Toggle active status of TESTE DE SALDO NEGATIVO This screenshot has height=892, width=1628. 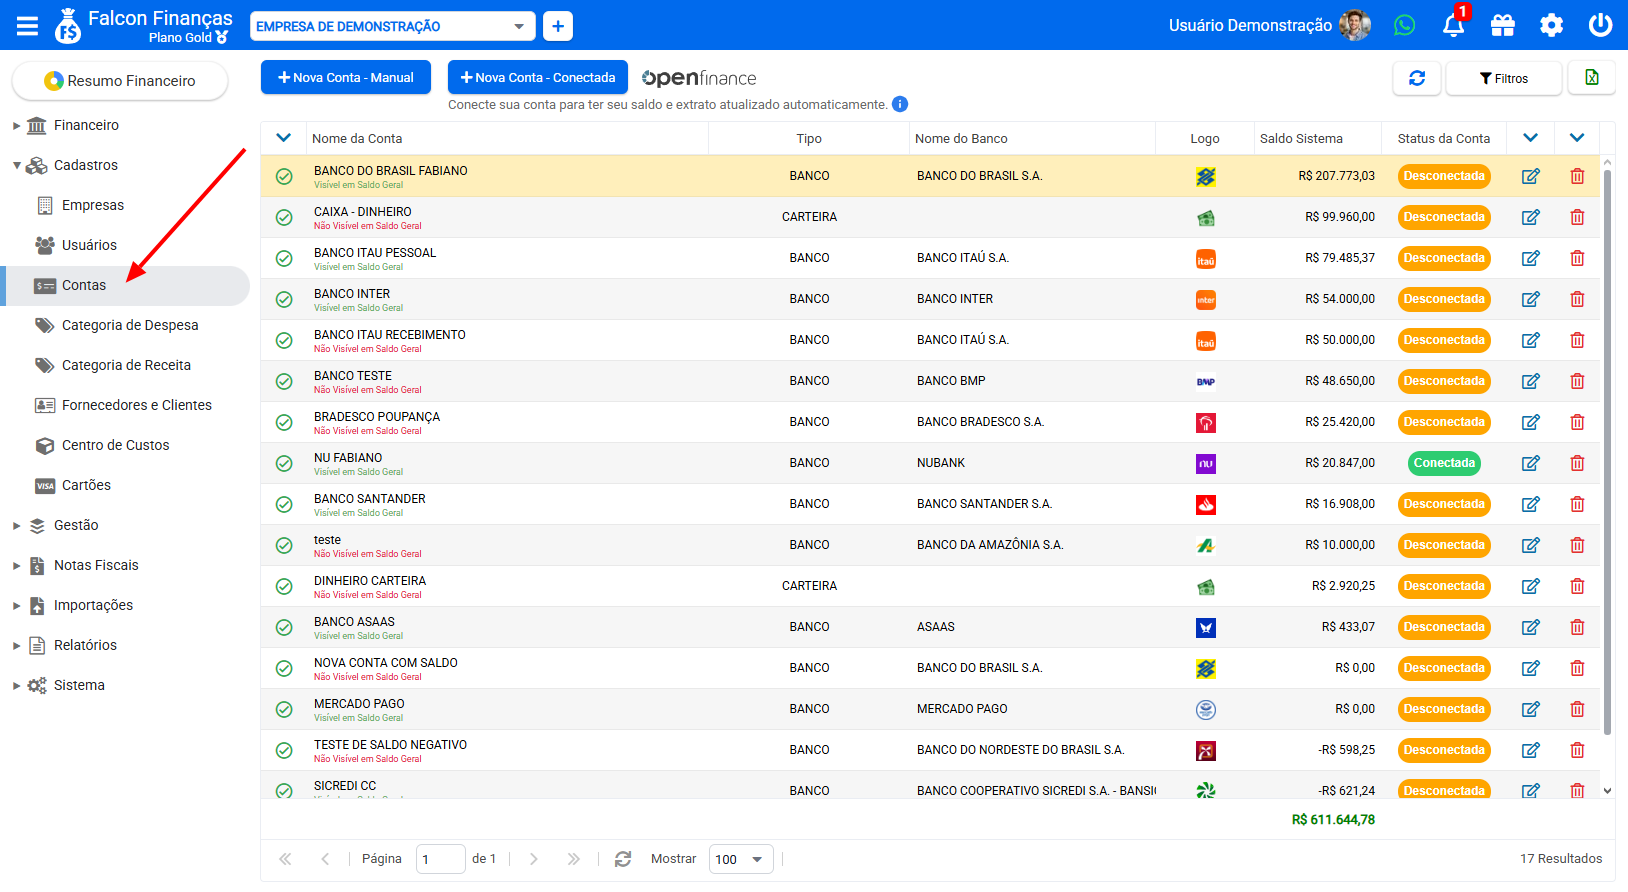[x=284, y=750]
